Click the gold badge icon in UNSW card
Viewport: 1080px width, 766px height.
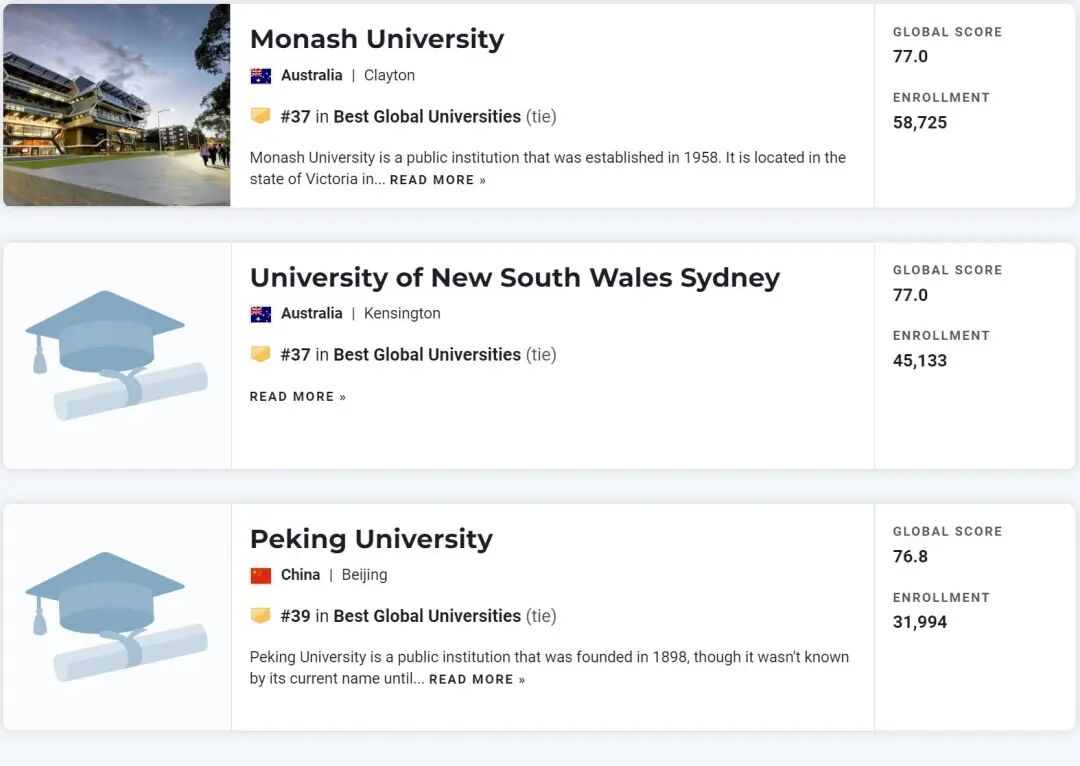coord(261,354)
